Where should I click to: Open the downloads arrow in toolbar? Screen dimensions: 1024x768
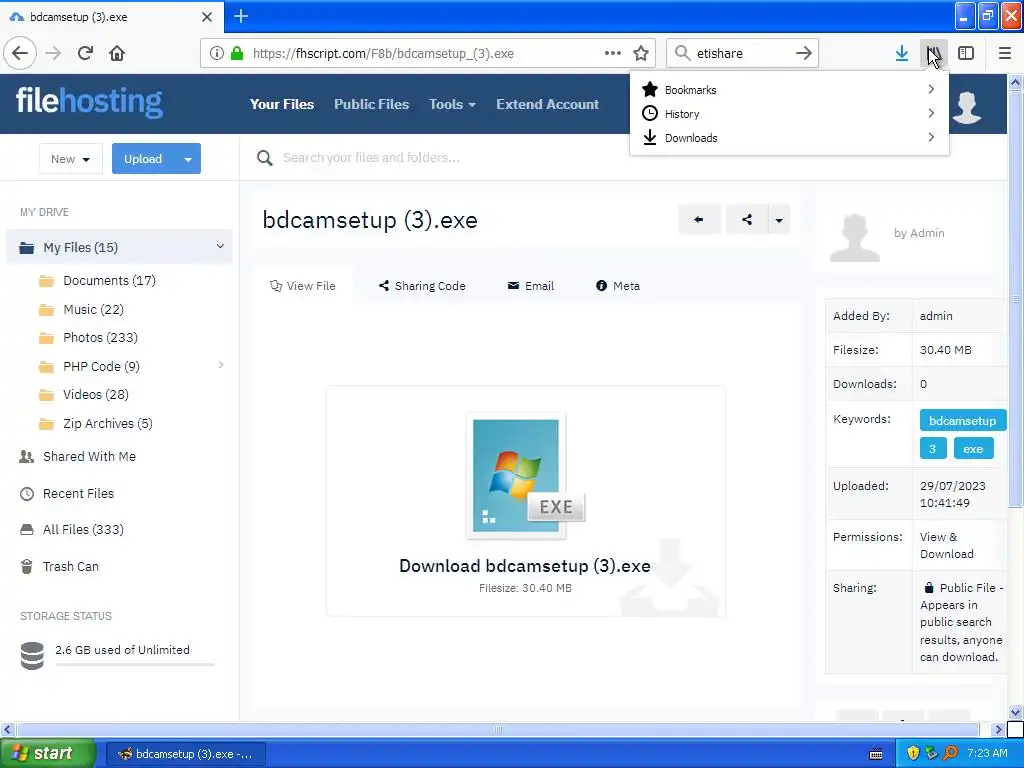coord(902,53)
